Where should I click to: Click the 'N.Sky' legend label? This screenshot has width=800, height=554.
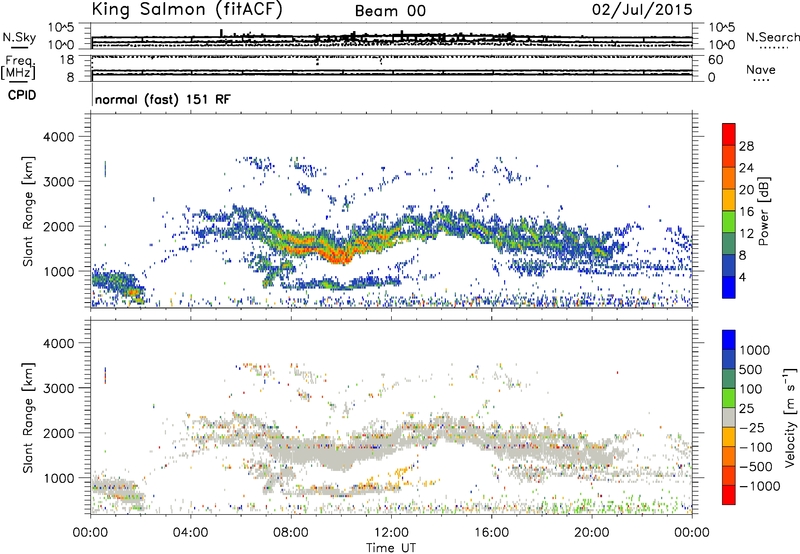tap(19, 37)
